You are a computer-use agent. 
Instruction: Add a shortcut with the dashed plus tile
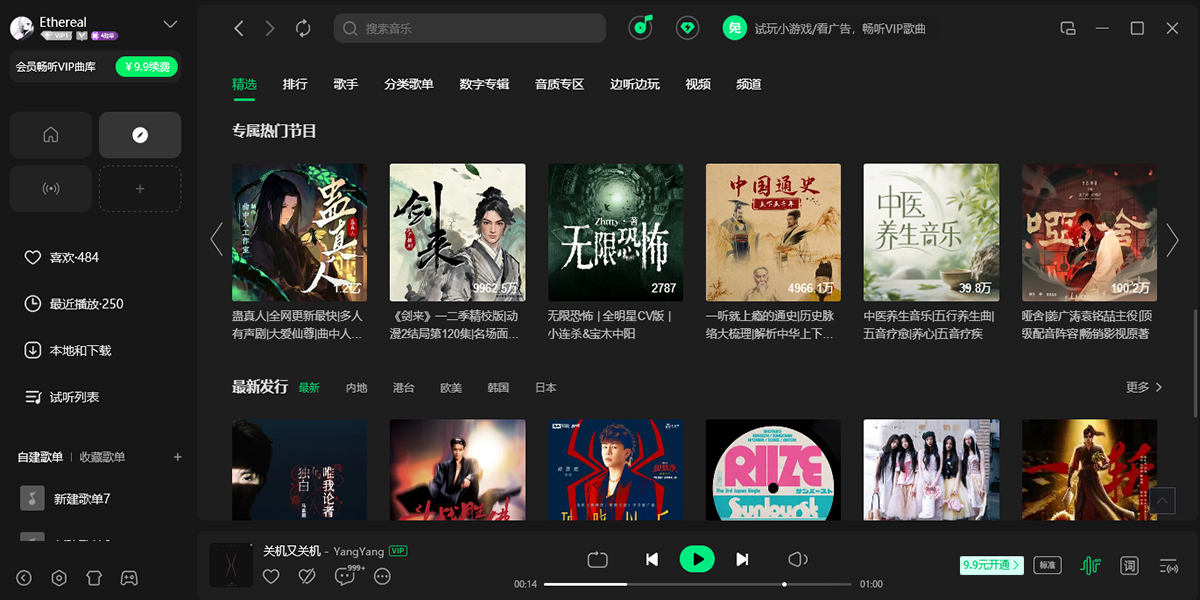140,188
